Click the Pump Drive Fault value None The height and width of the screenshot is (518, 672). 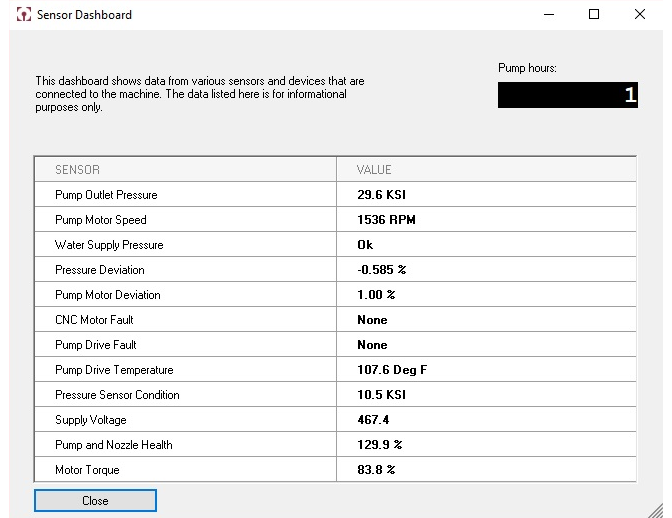pos(372,345)
